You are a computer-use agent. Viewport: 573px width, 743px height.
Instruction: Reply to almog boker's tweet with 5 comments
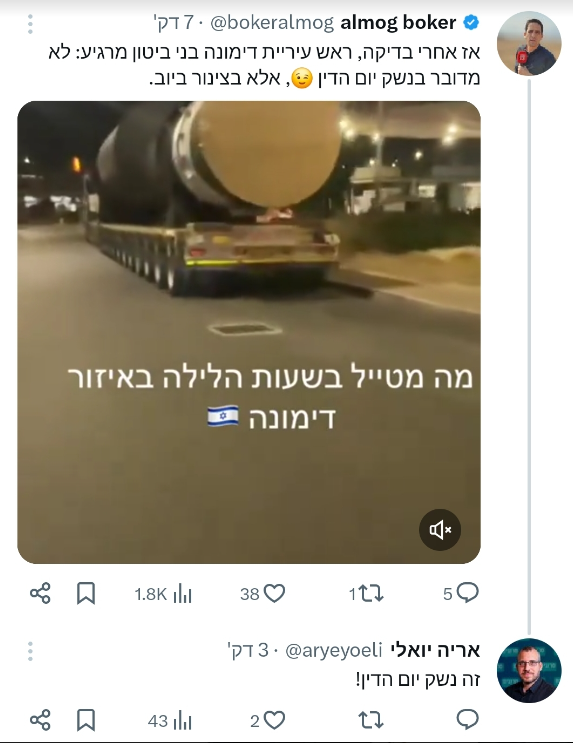[461, 593]
